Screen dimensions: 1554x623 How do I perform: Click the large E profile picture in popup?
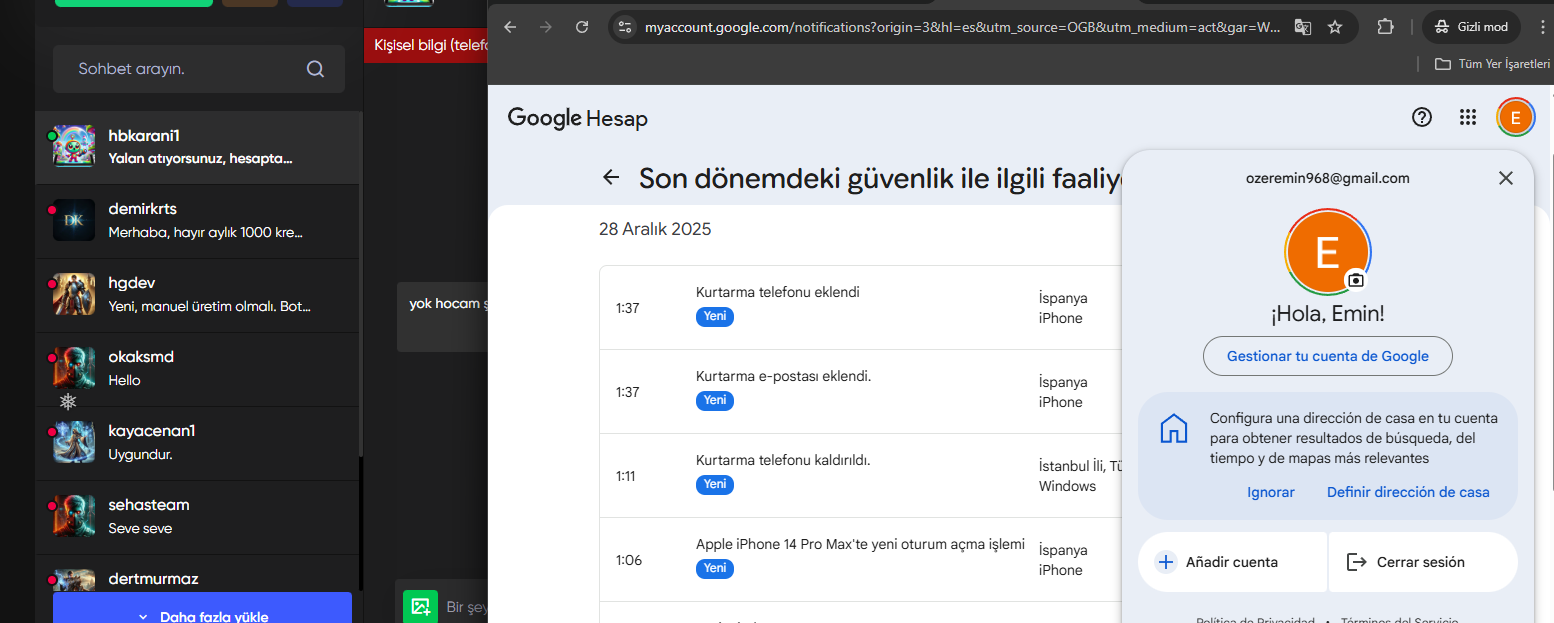(1327, 252)
